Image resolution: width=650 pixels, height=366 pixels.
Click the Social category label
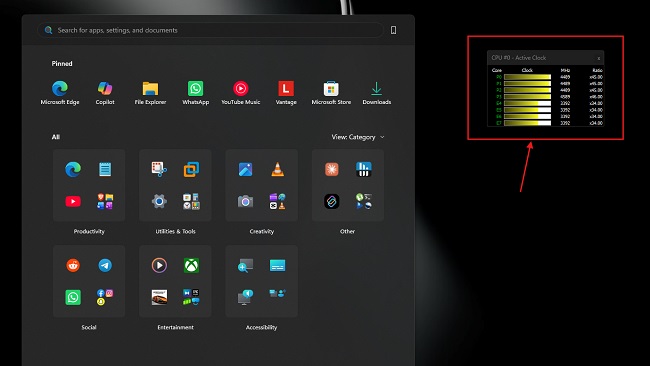click(89, 327)
